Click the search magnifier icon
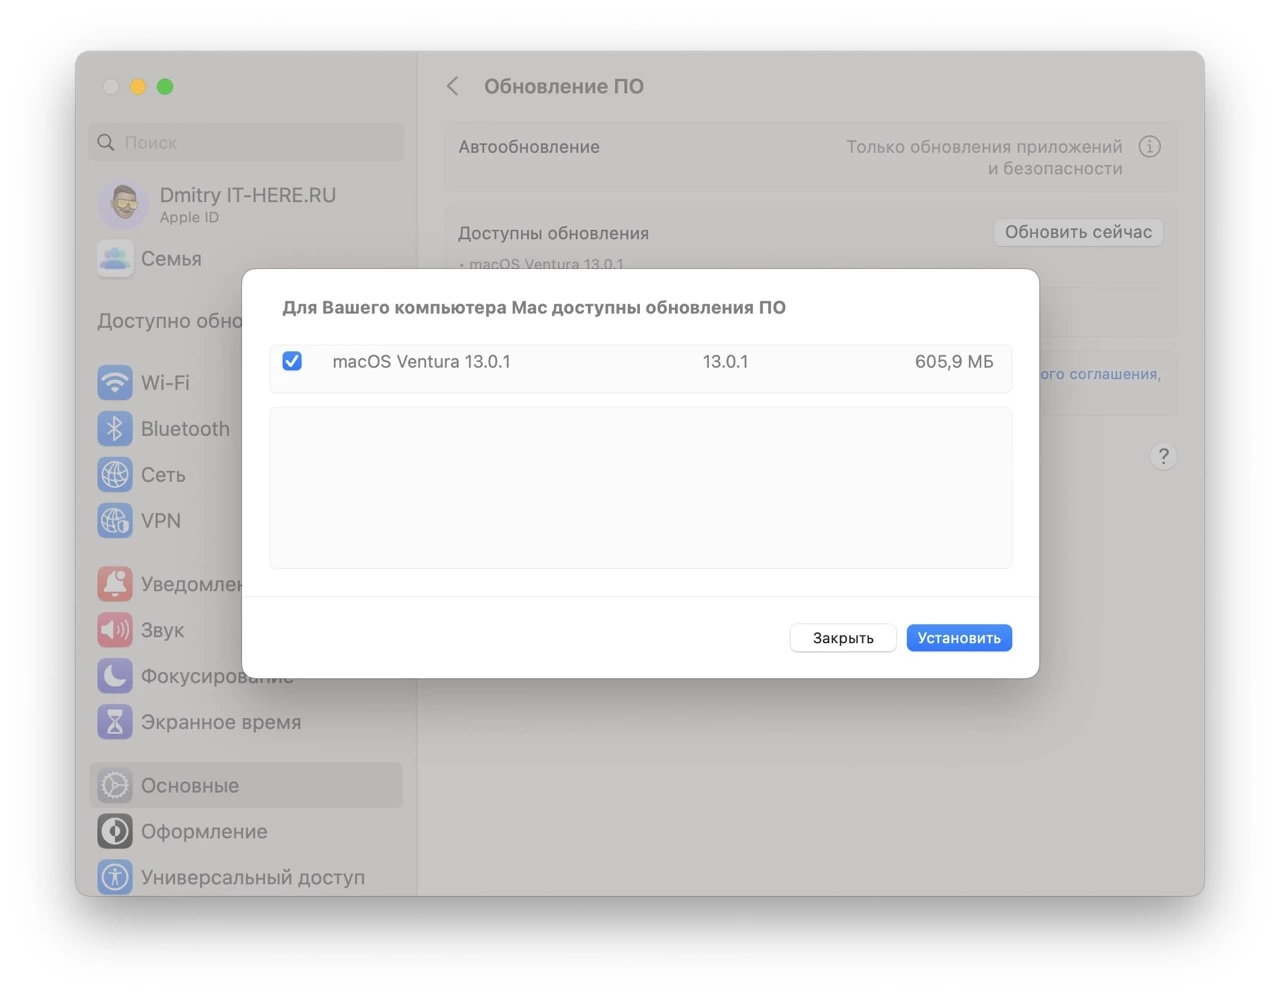Viewport: 1280px width, 996px height. coord(106,142)
